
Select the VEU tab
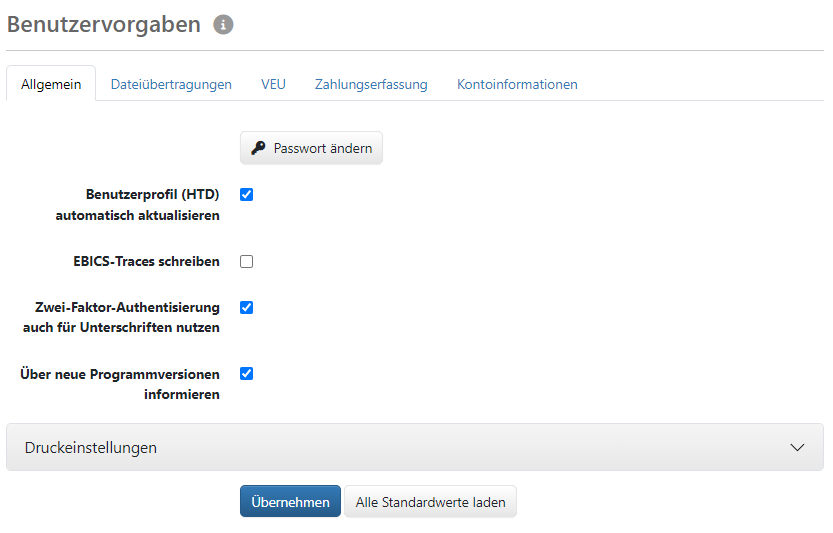pyautogui.click(x=273, y=84)
